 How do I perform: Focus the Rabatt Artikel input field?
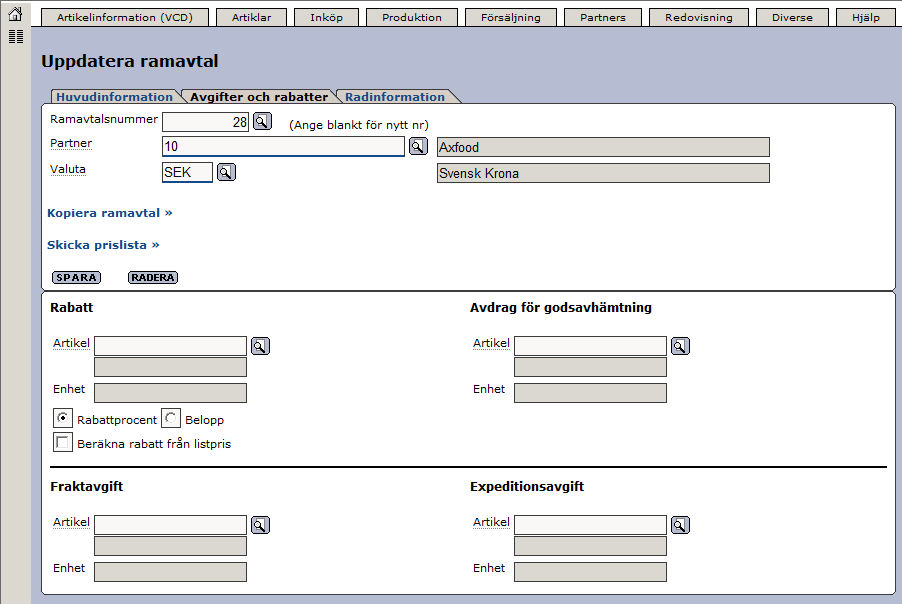click(x=170, y=346)
